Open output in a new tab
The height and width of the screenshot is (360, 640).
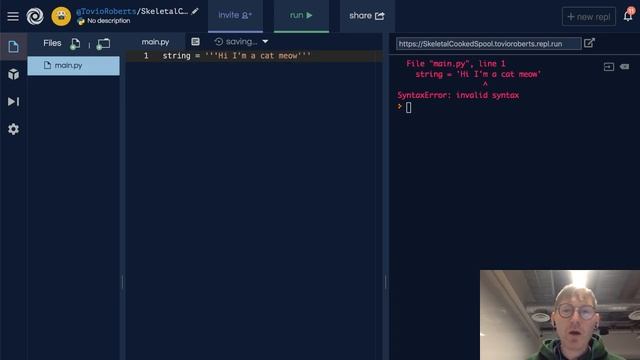(589, 43)
